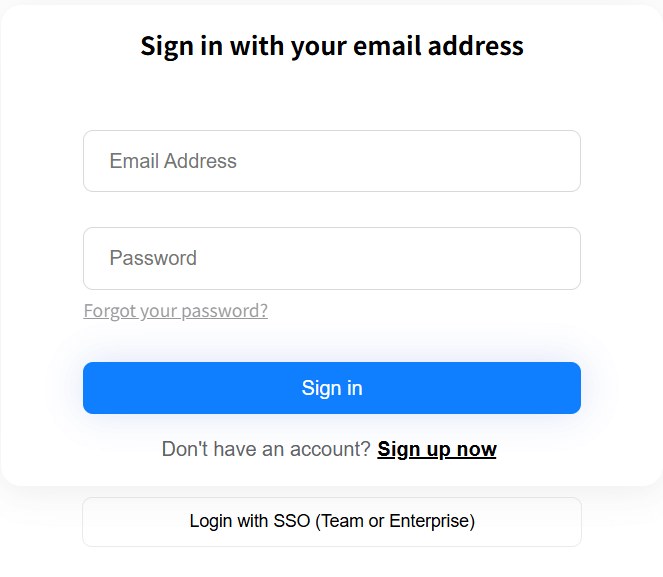Select the underlined Forgot your password text

tap(176, 311)
